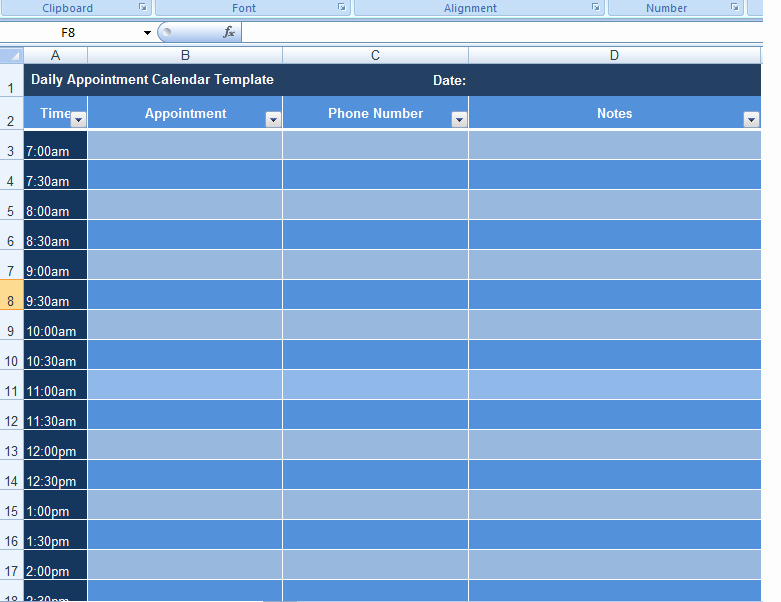Open Number group dialog launcher
Viewport: 781px width, 602px height.
point(735,7)
